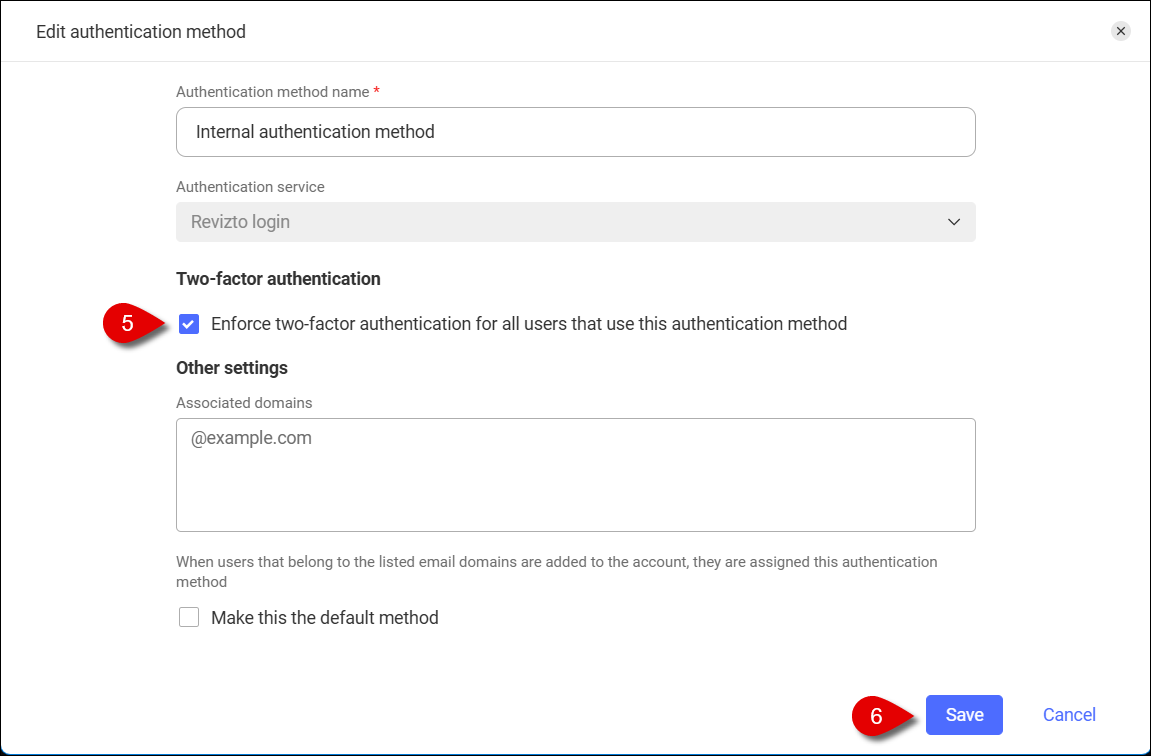Open the Authentication service dropdown

(x=576, y=222)
